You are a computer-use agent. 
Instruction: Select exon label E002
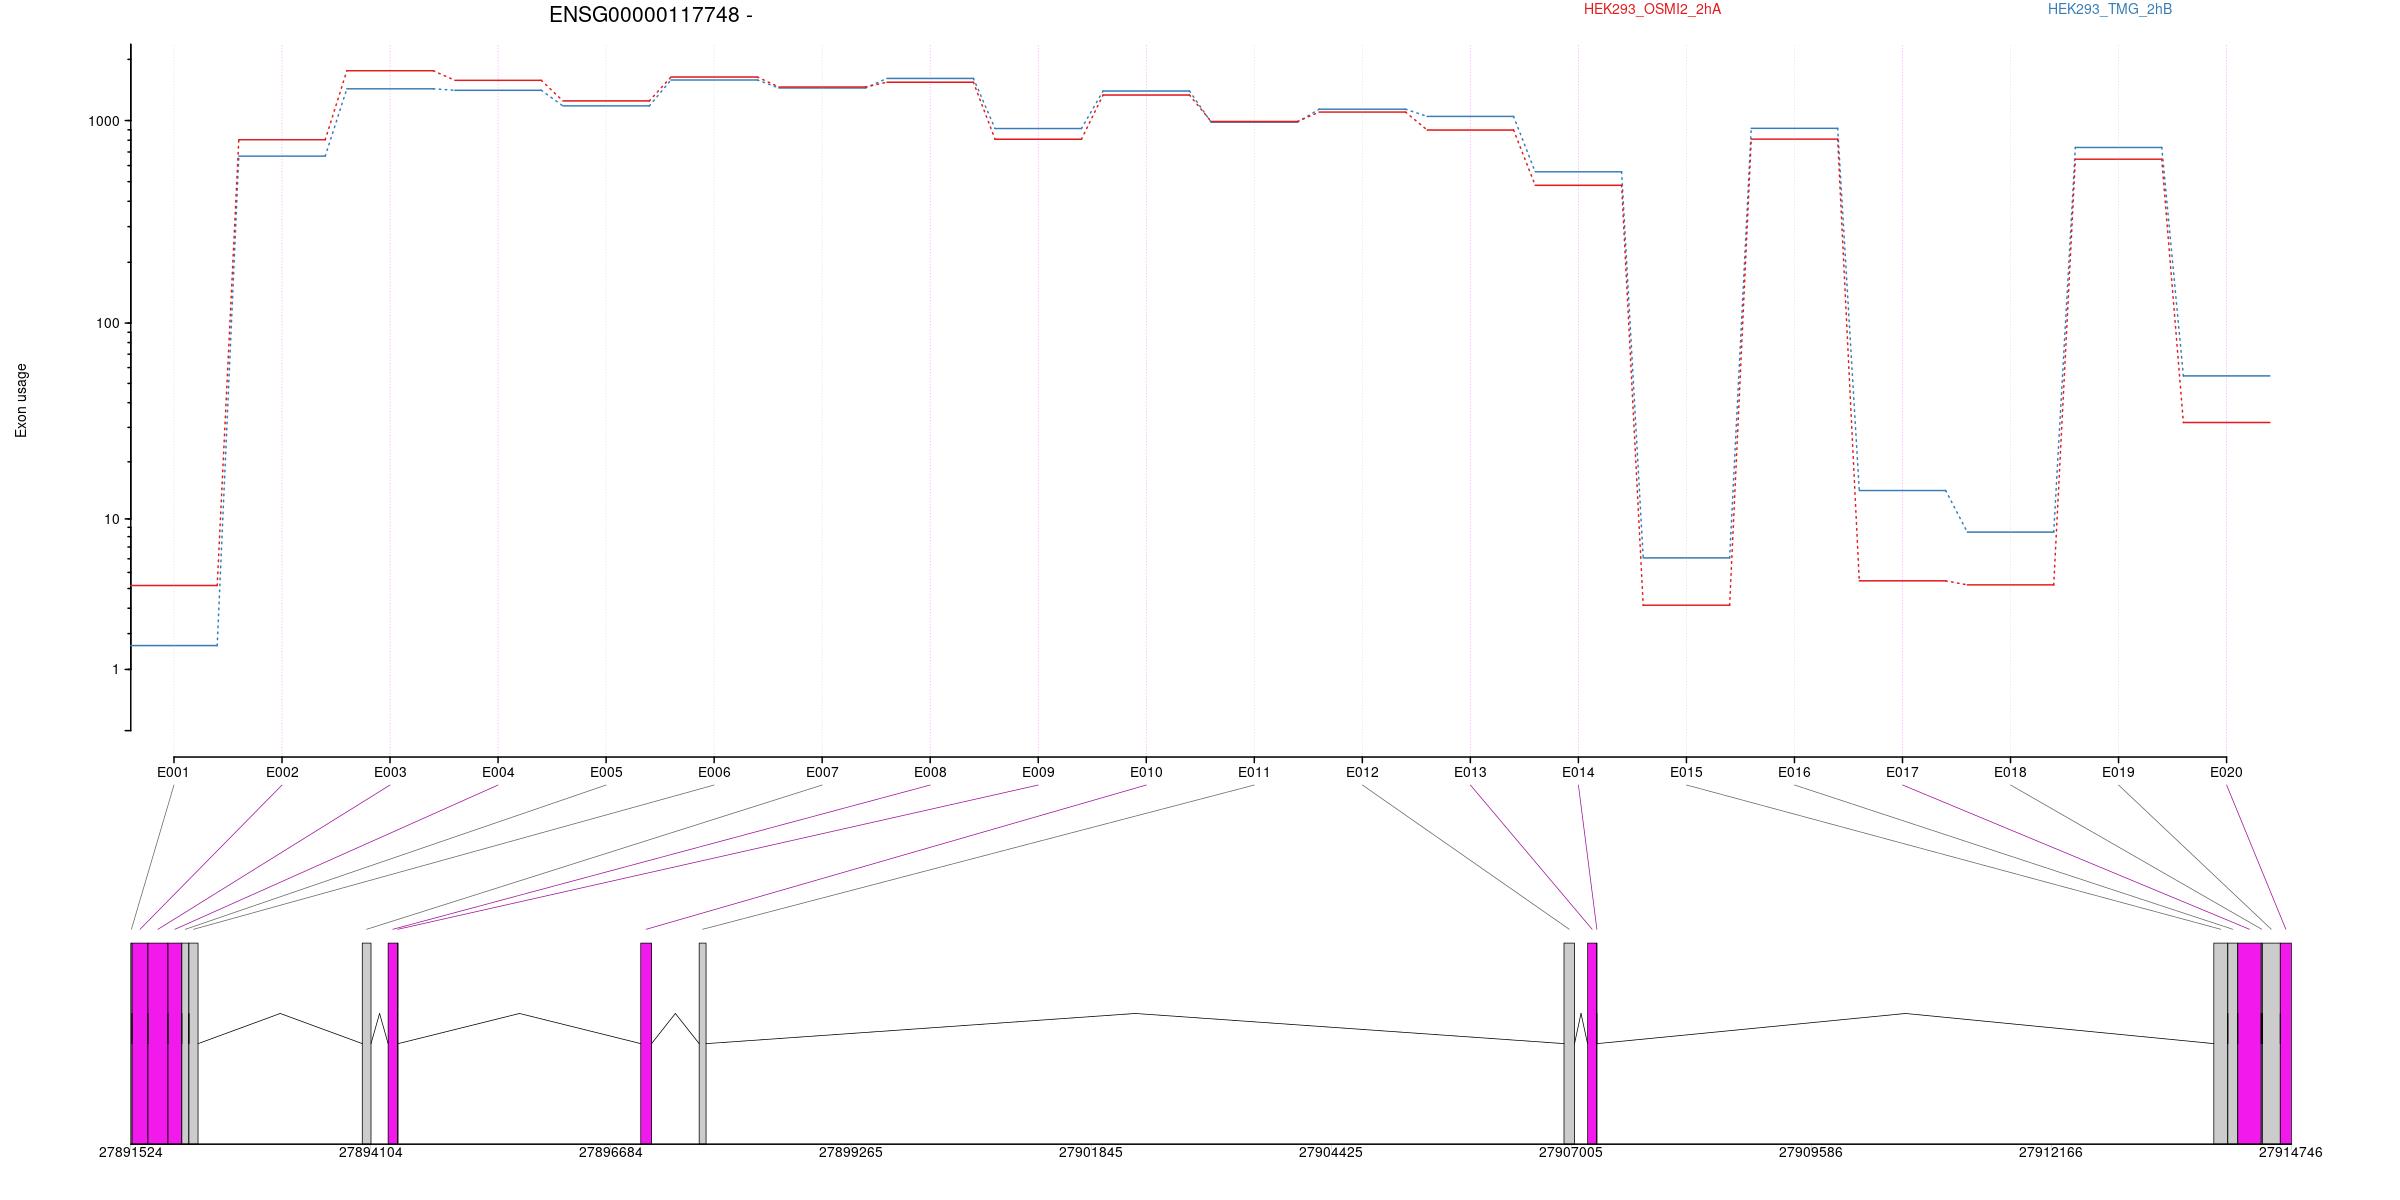pyautogui.click(x=282, y=772)
